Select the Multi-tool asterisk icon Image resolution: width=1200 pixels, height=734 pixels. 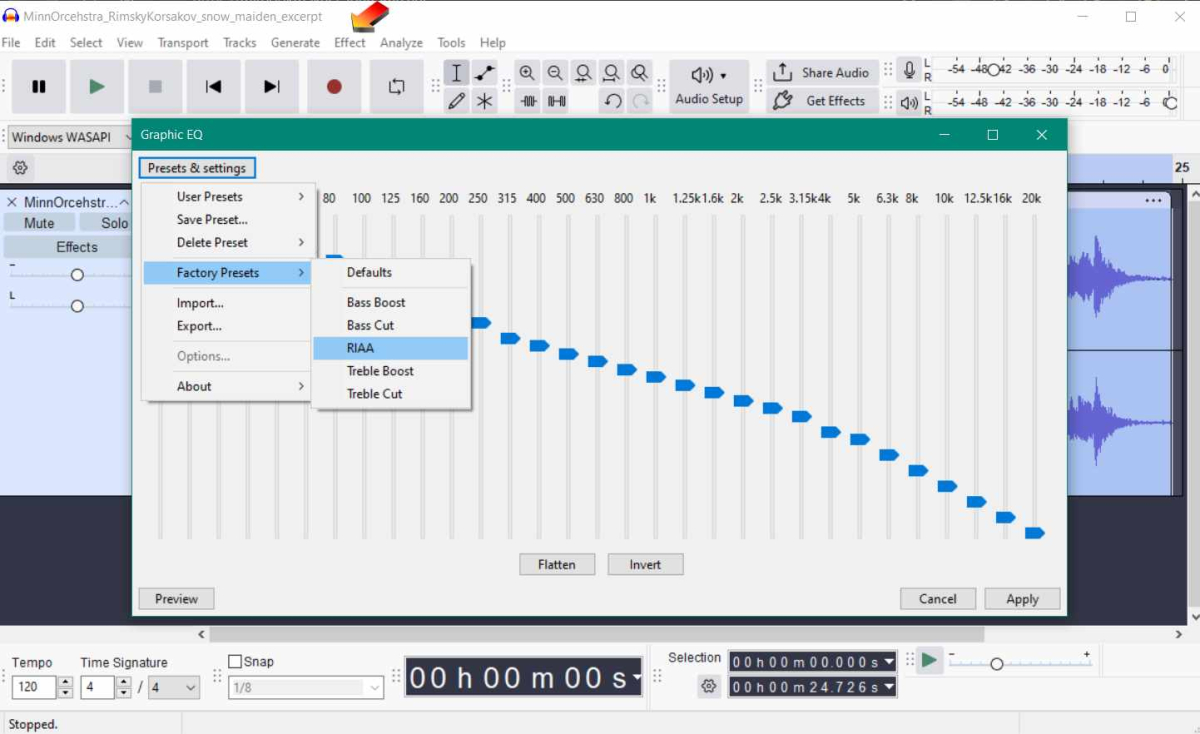[485, 101]
